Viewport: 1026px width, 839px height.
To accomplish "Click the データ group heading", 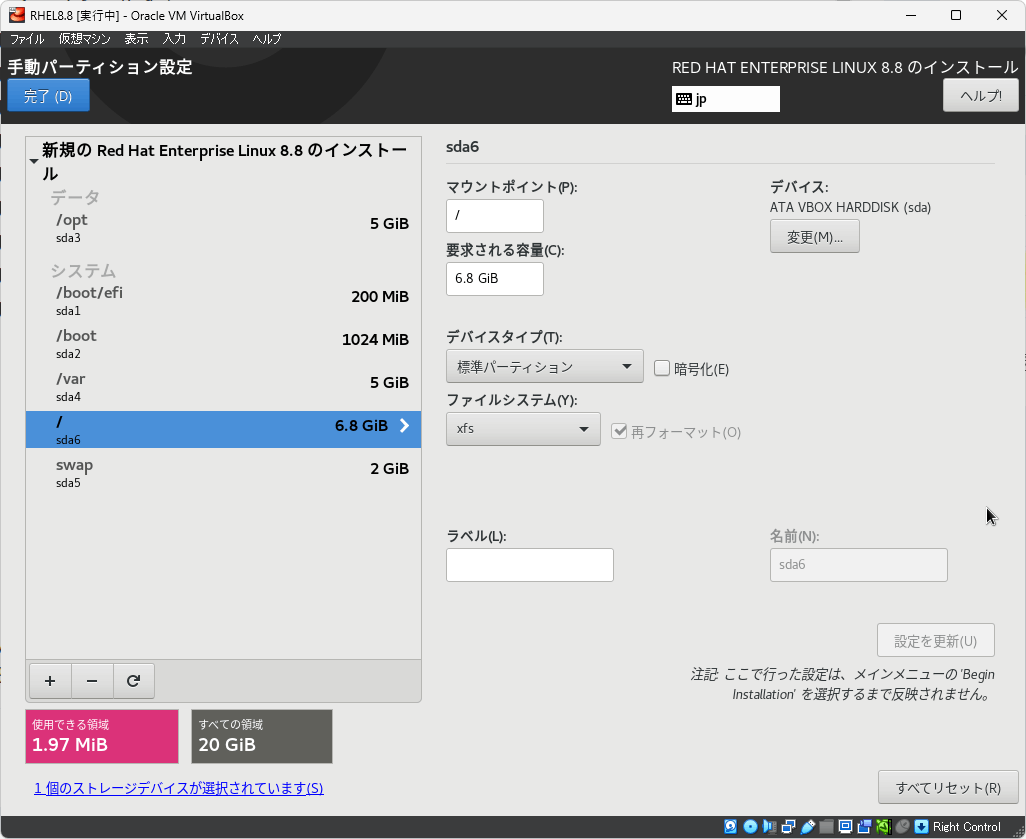I will [x=75, y=196].
